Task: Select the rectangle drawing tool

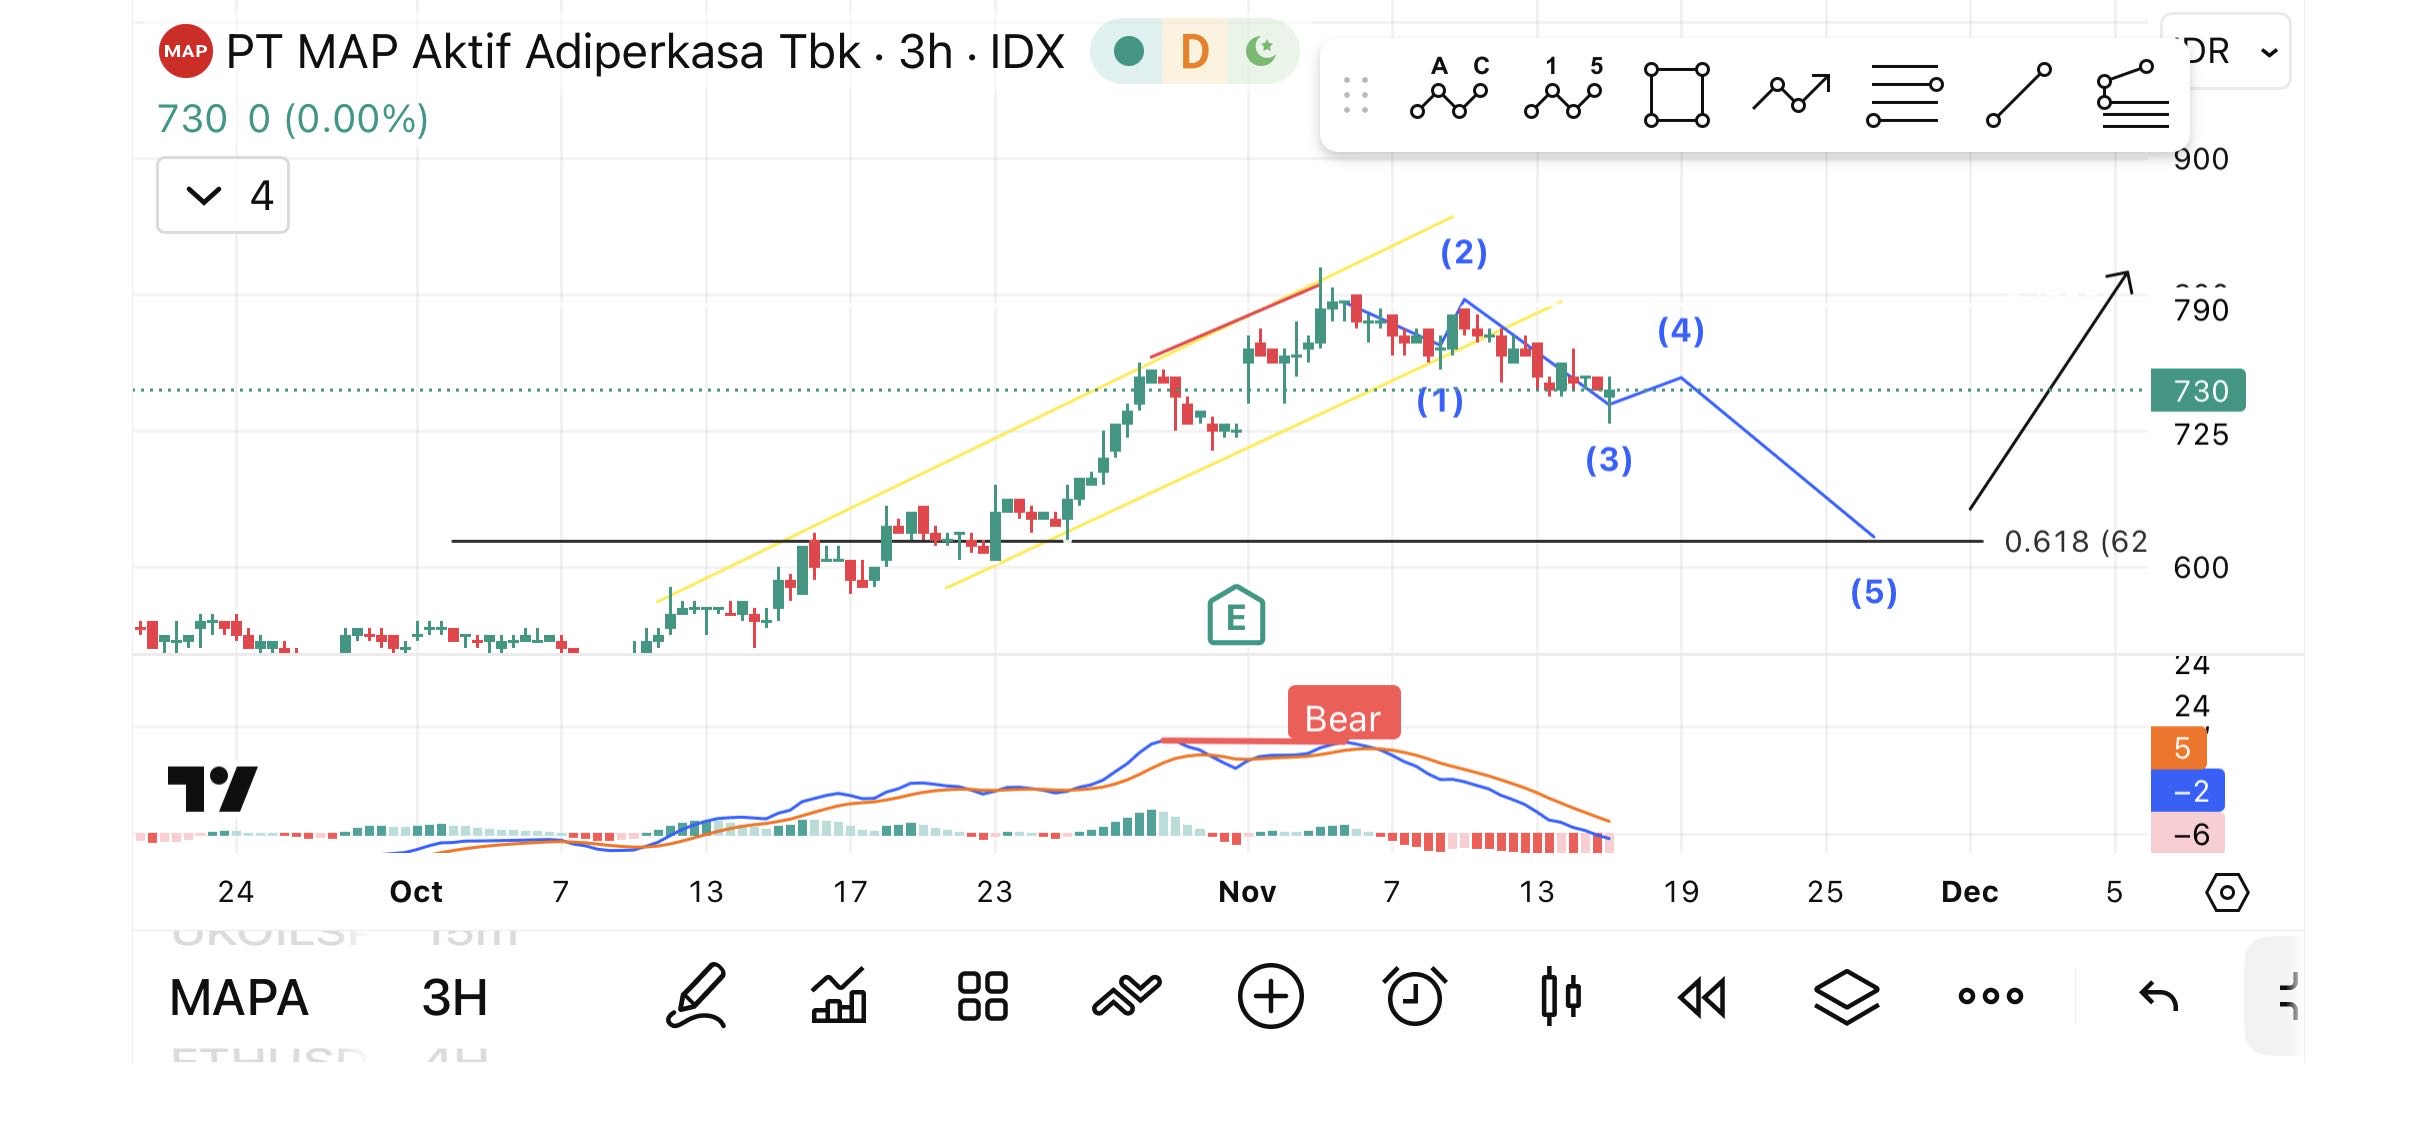Action: (x=1676, y=95)
